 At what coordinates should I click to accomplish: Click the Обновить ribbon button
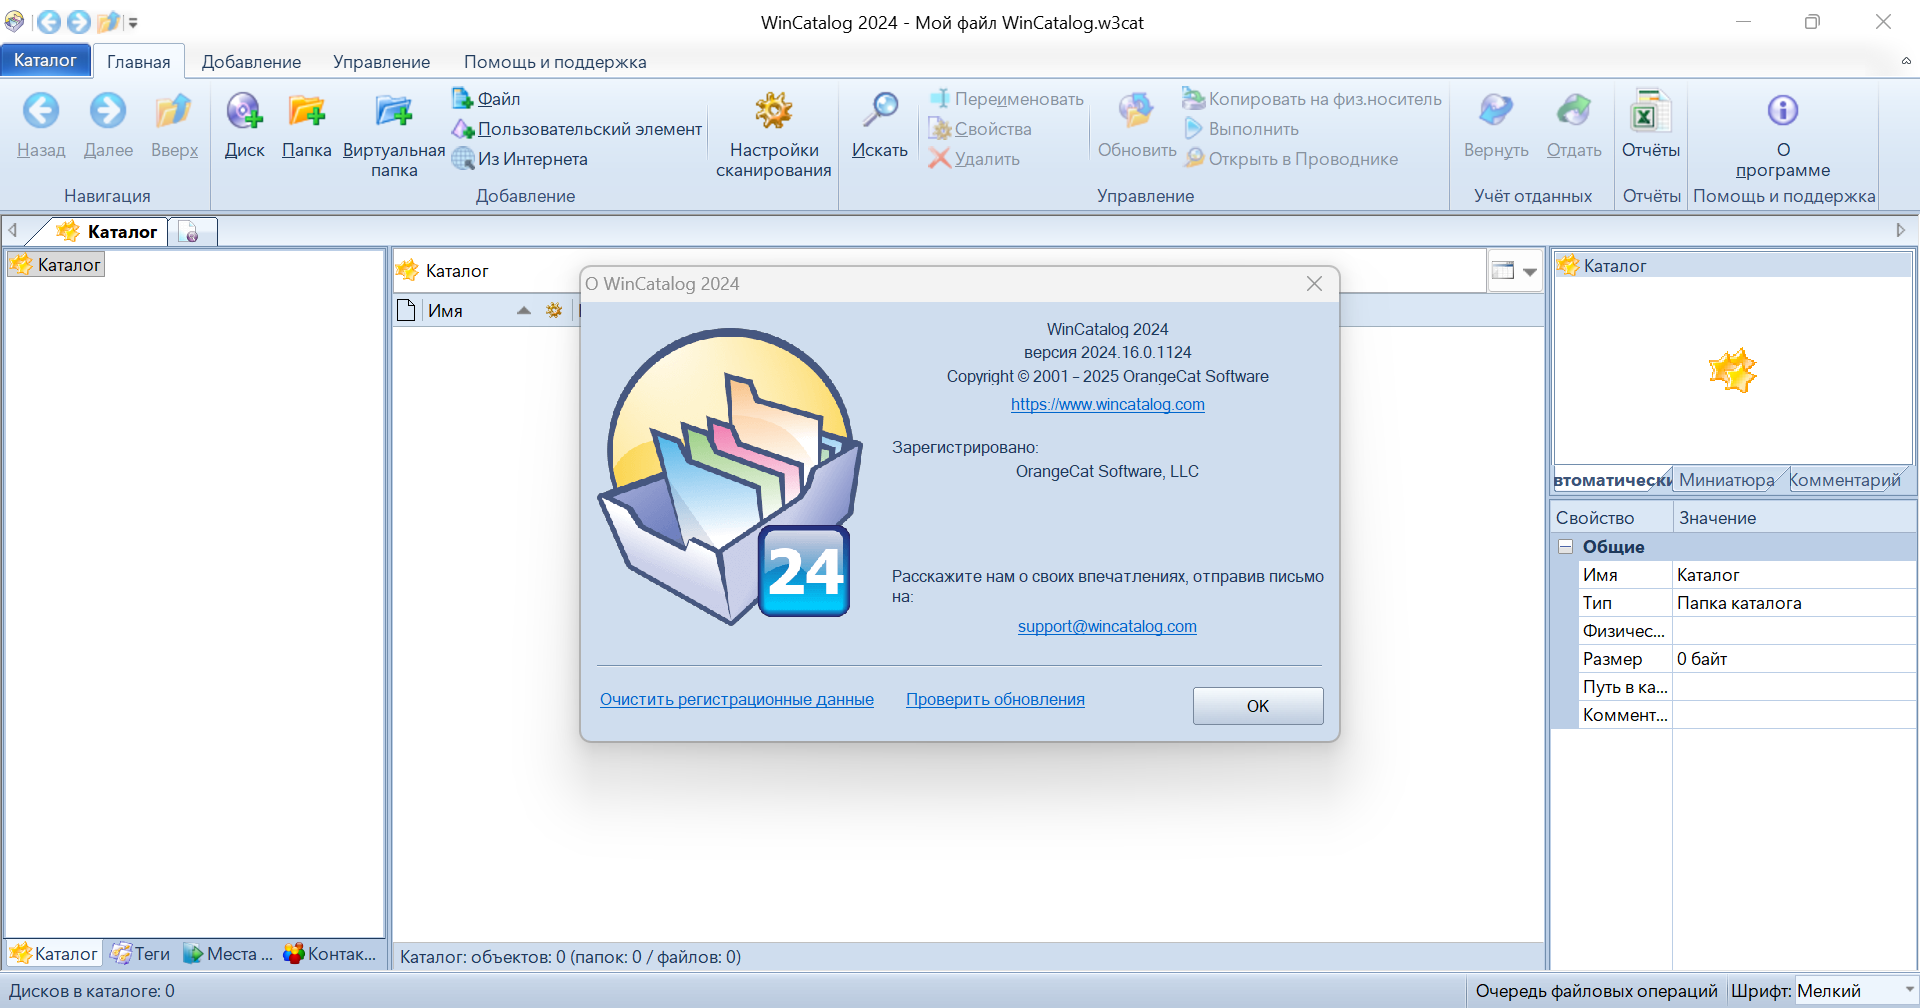tap(1137, 125)
